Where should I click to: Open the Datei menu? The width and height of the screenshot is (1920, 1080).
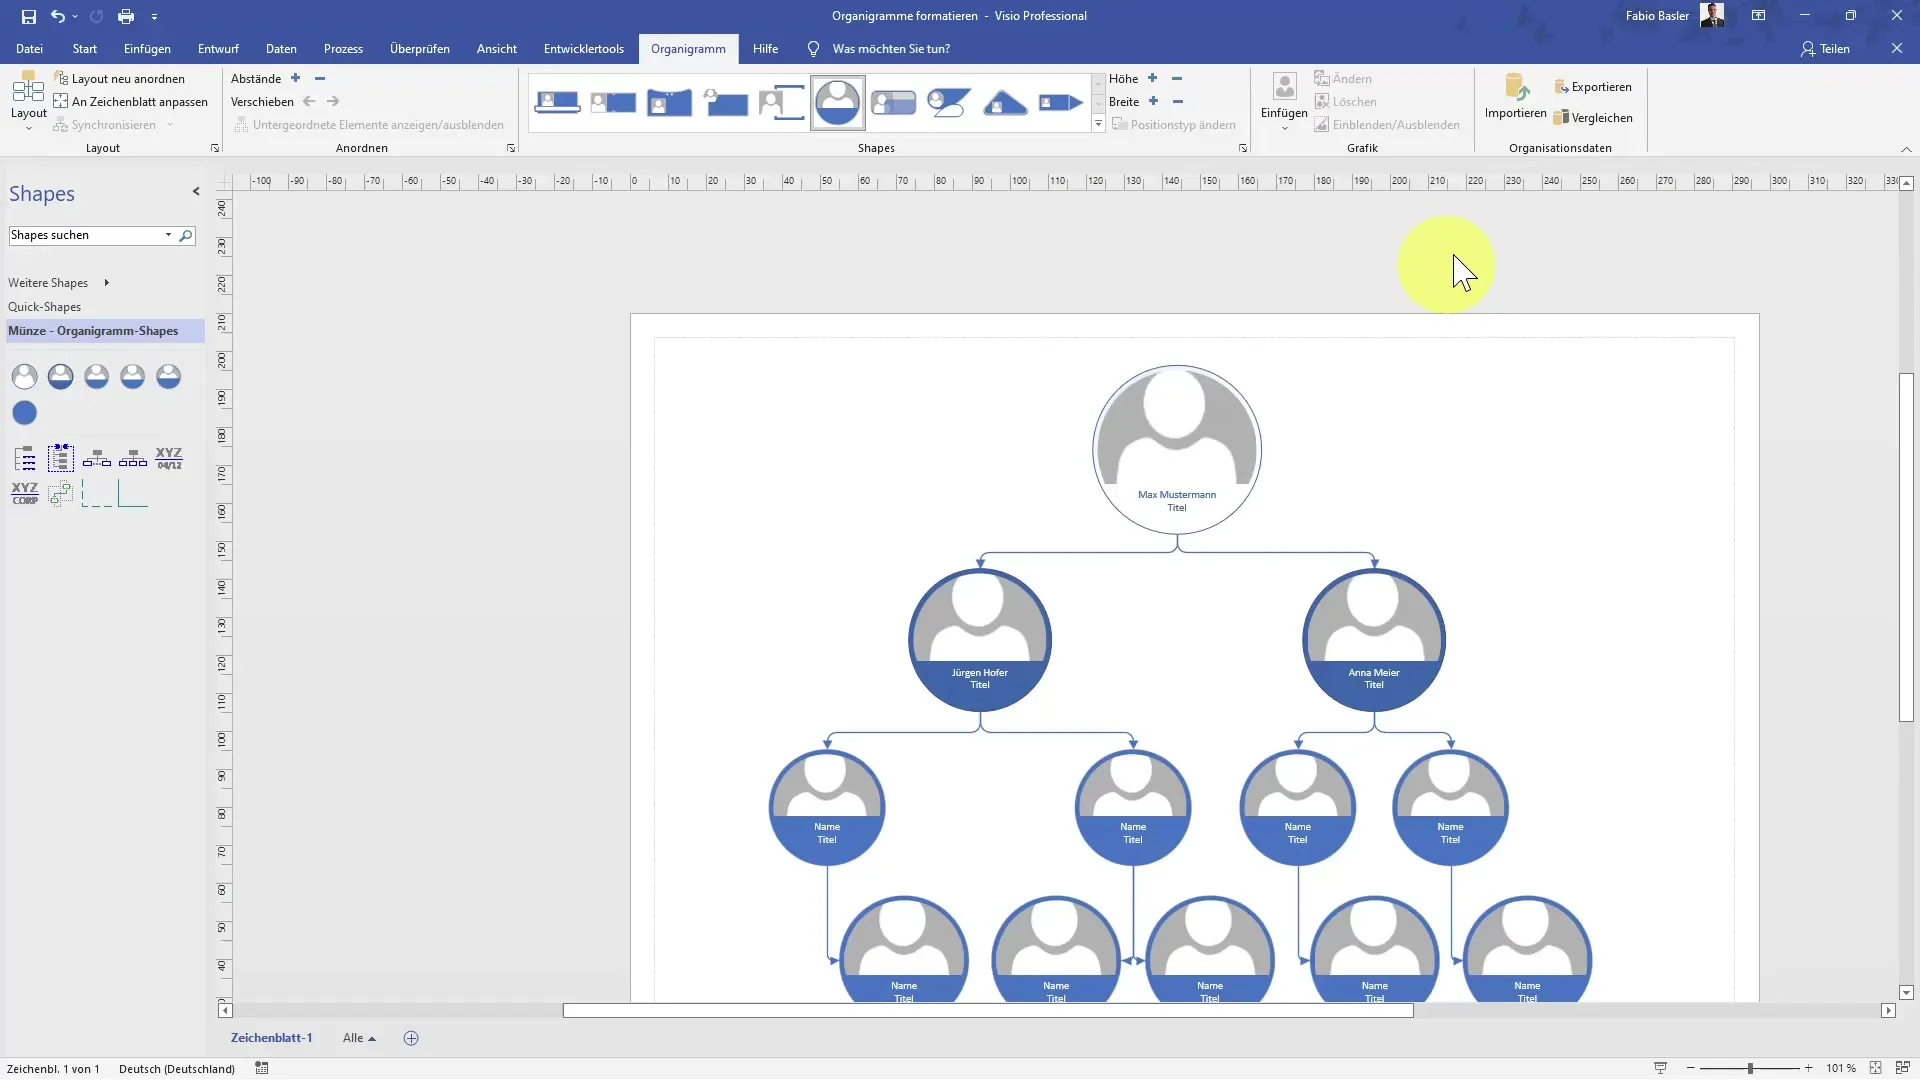(29, 48)
